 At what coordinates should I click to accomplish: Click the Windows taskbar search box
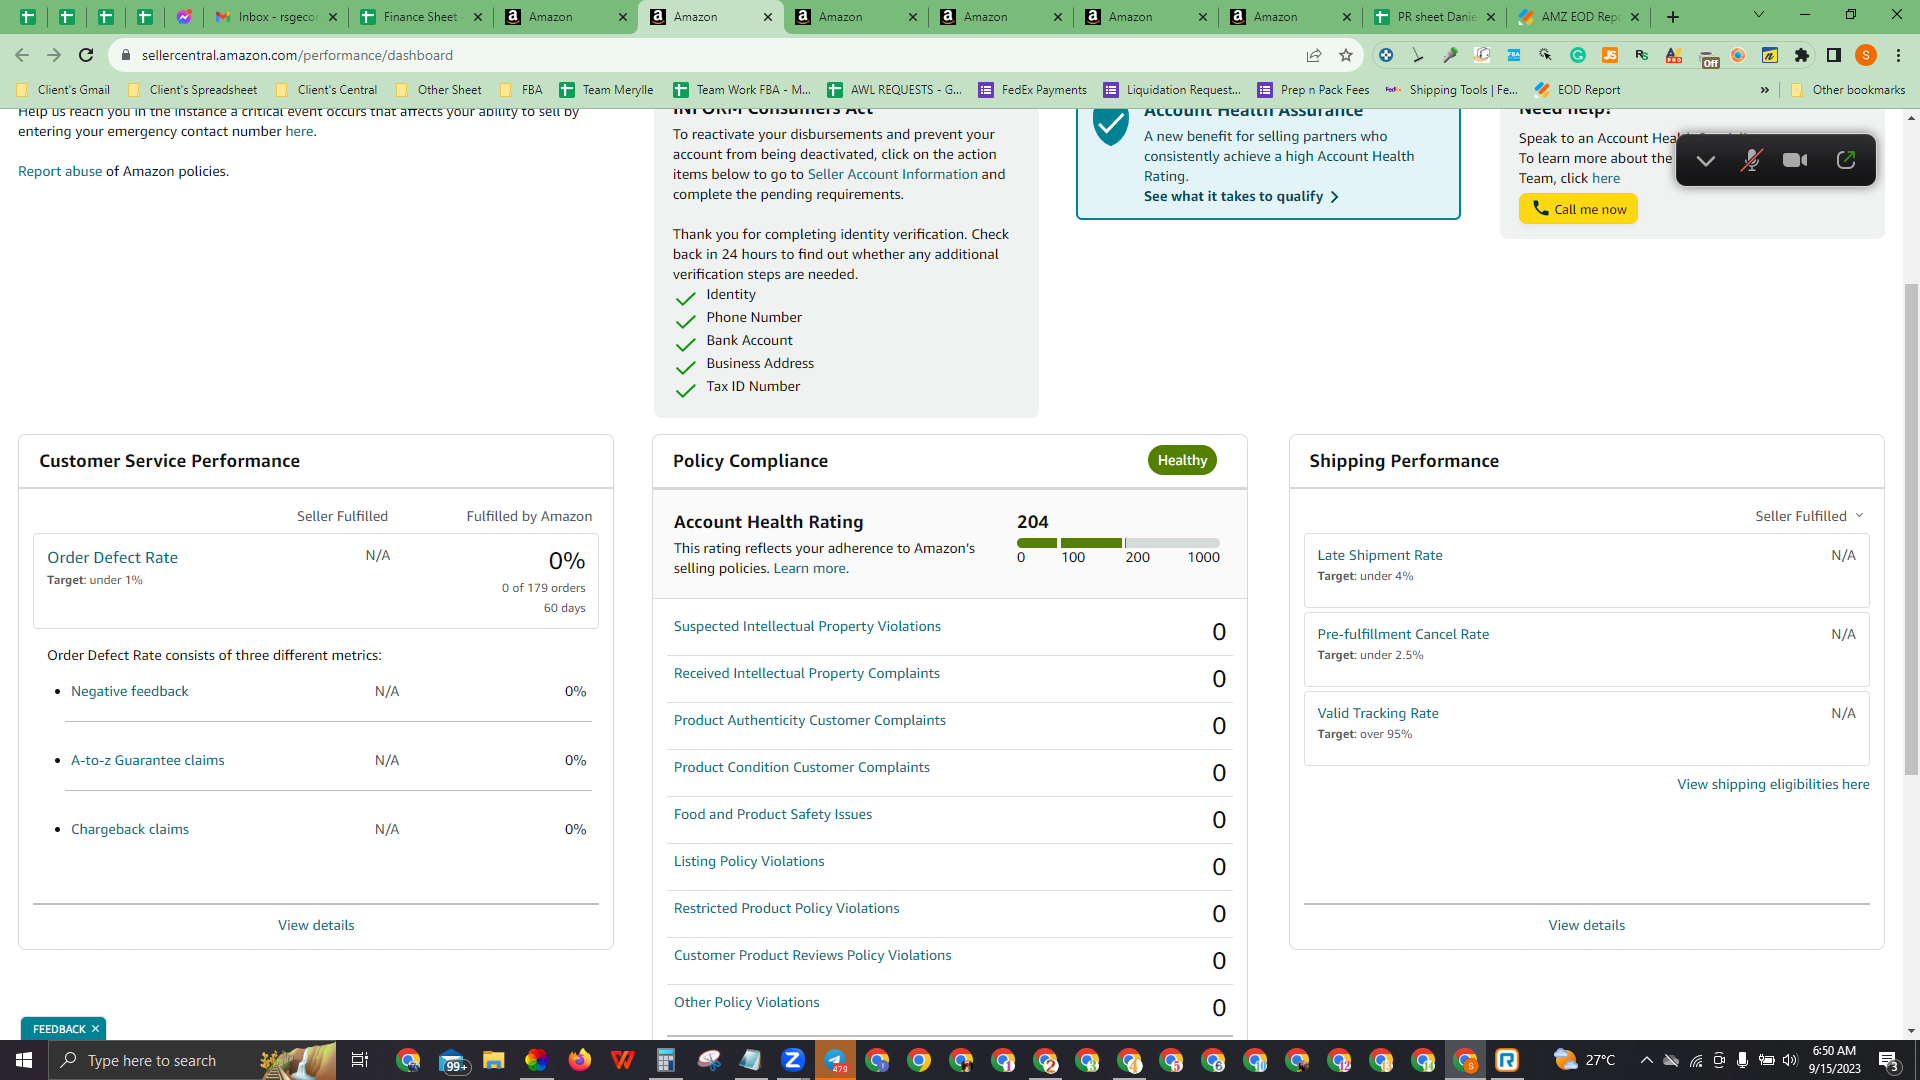(x=192, y=1060)
